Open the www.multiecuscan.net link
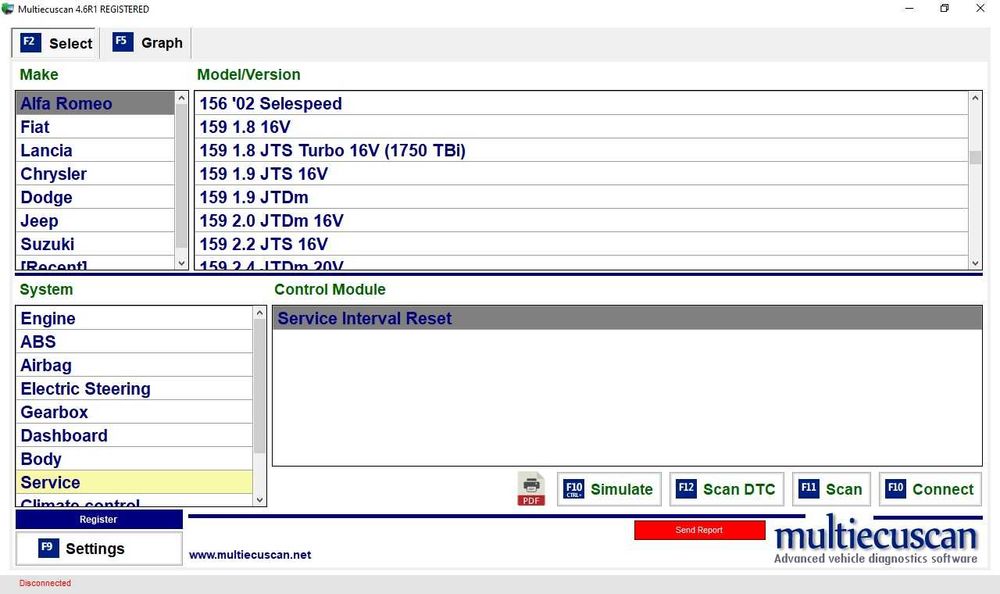Screen dimensions: 1000x594 pos(250,555)
